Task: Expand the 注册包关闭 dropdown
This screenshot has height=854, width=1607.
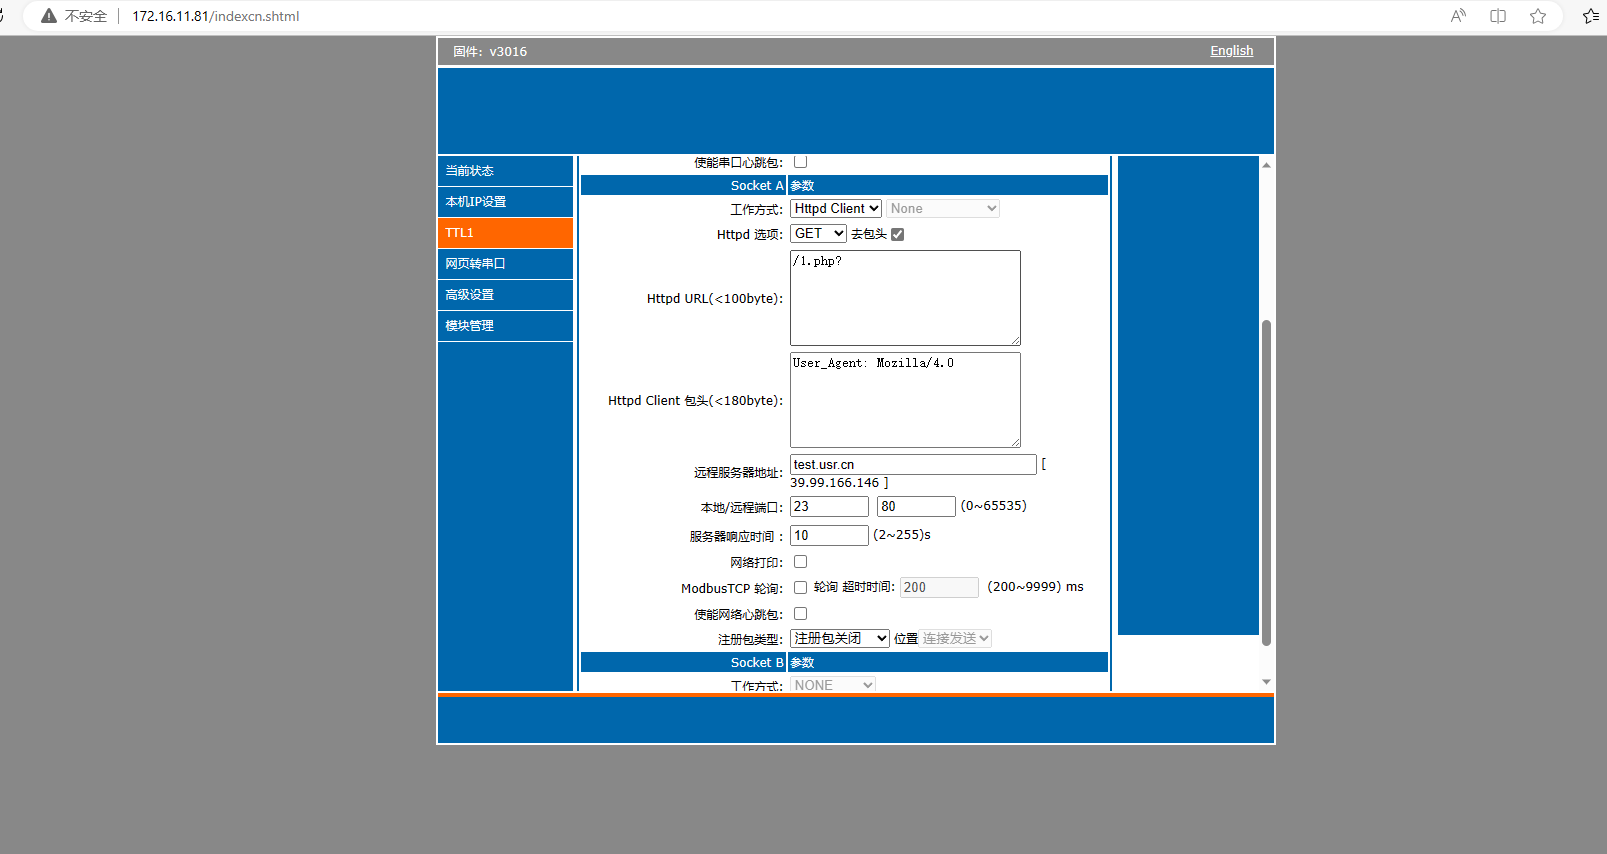Action: tap(839, 639)
